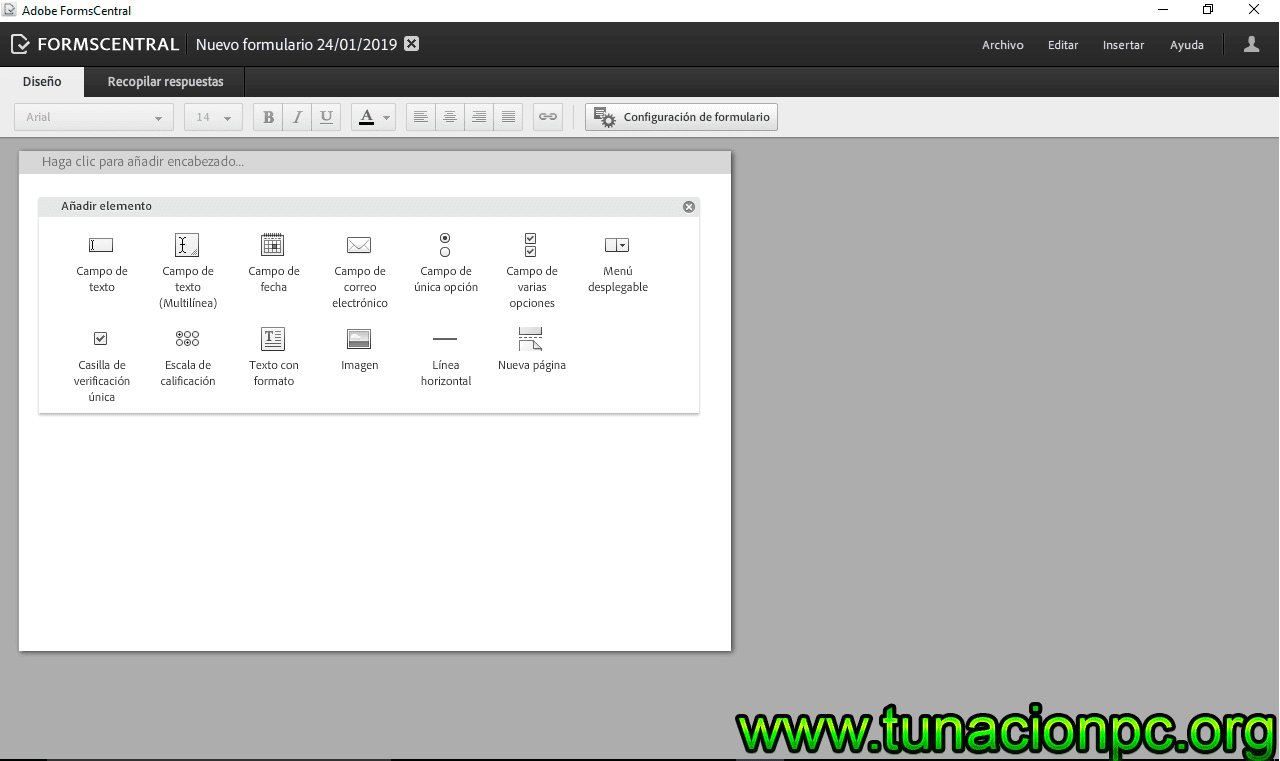Switch to the Diseño tab
The height and width of the screenshot is (761, 1280).
42,82
